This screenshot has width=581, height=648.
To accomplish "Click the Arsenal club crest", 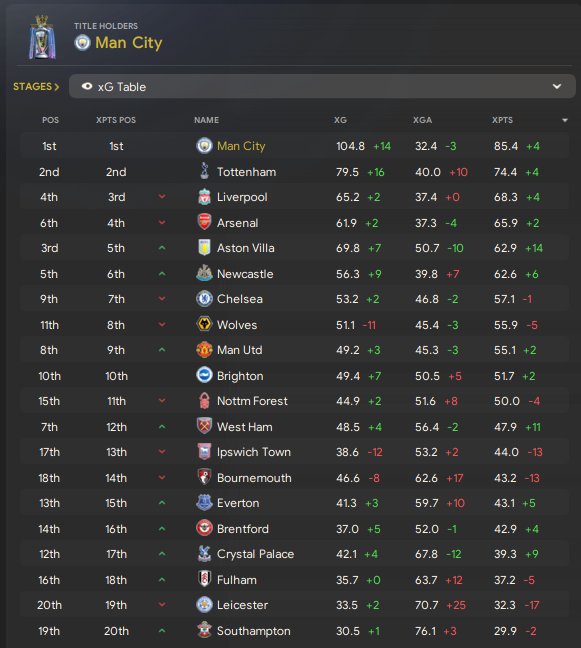I will [204, 222].
